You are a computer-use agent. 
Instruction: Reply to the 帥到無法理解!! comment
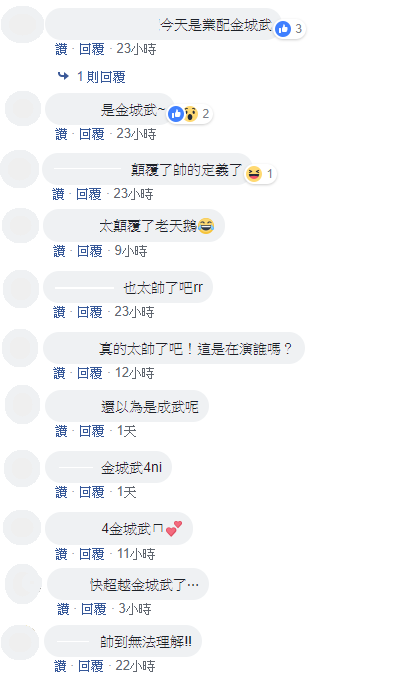91,666
